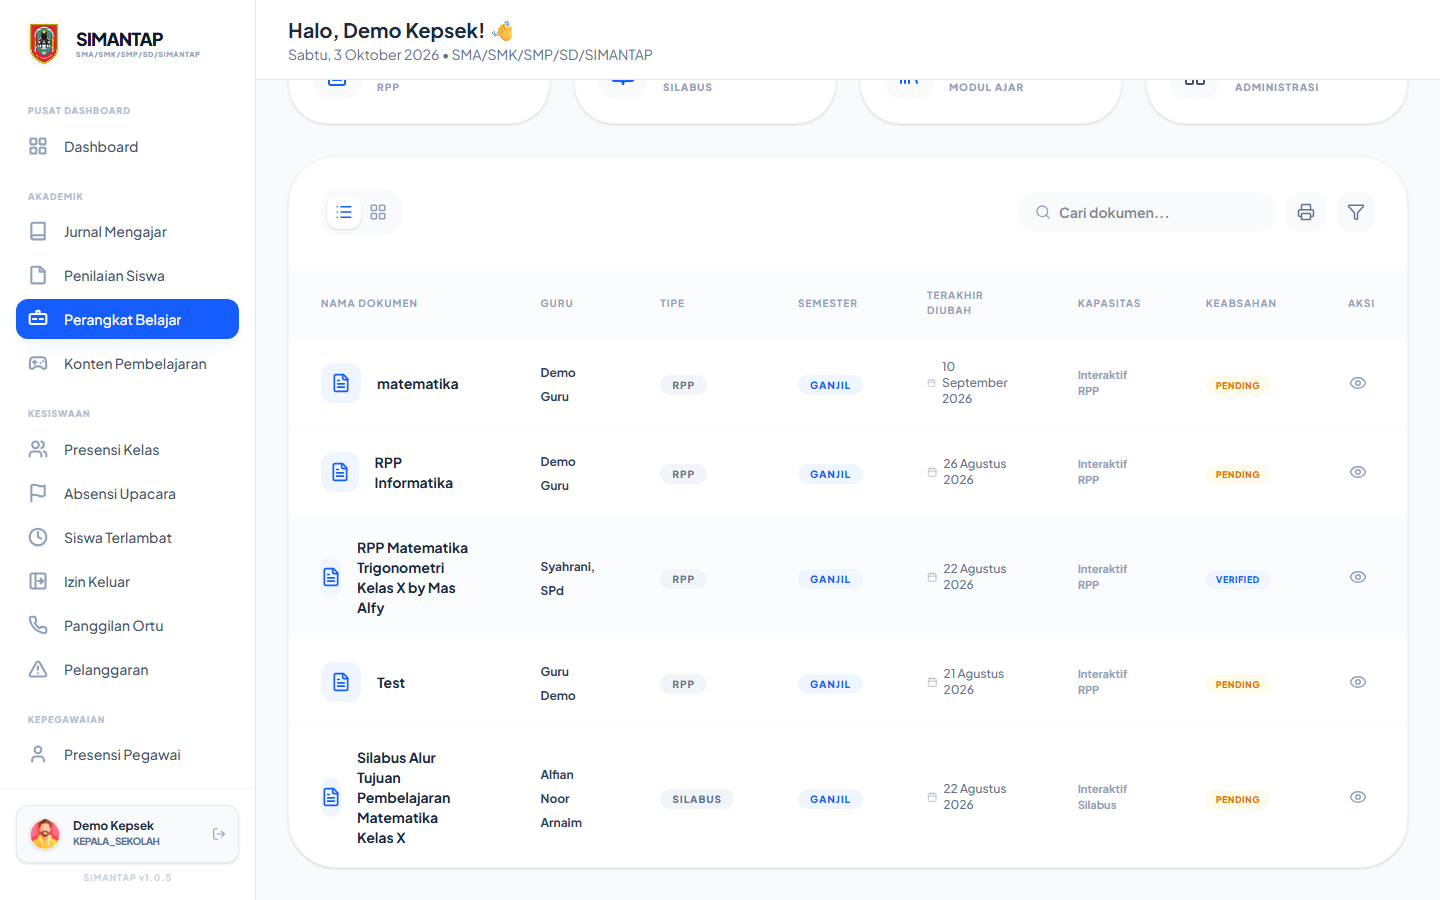
Task: Click the Demo Kepsek profile avatar
Action: pyautogui.click(x=45, y=834)
